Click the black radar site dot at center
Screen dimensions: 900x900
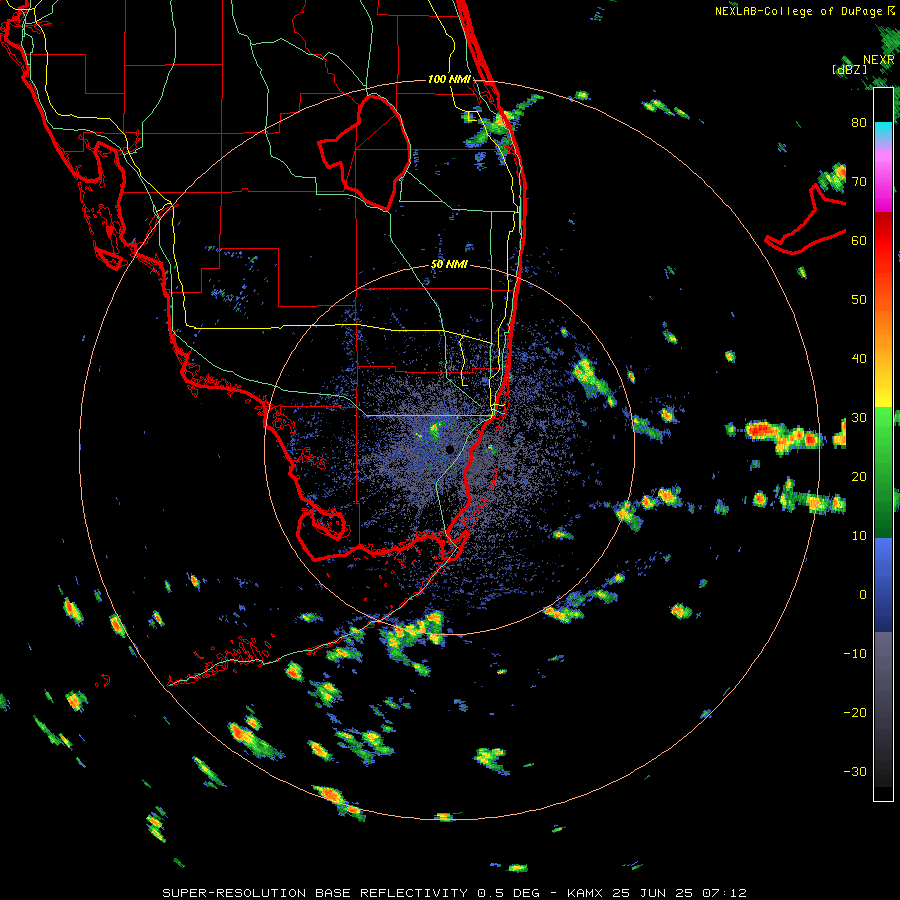pyautogui.click(x=449, y=449)
